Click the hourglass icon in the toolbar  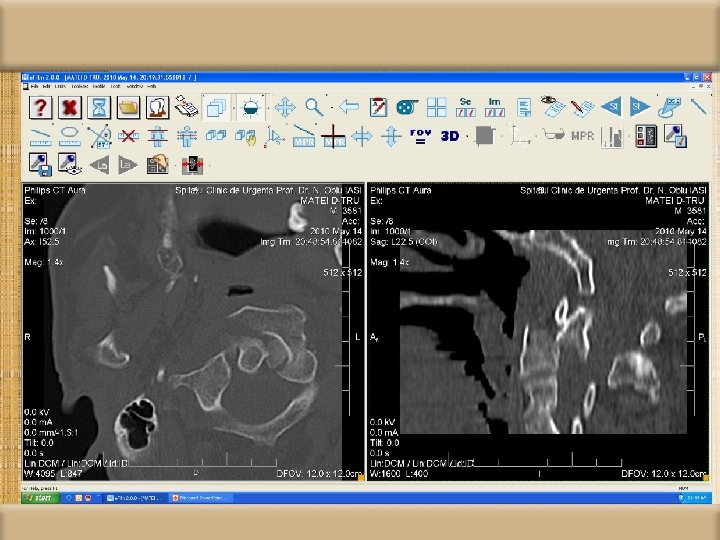coord(99,107)
